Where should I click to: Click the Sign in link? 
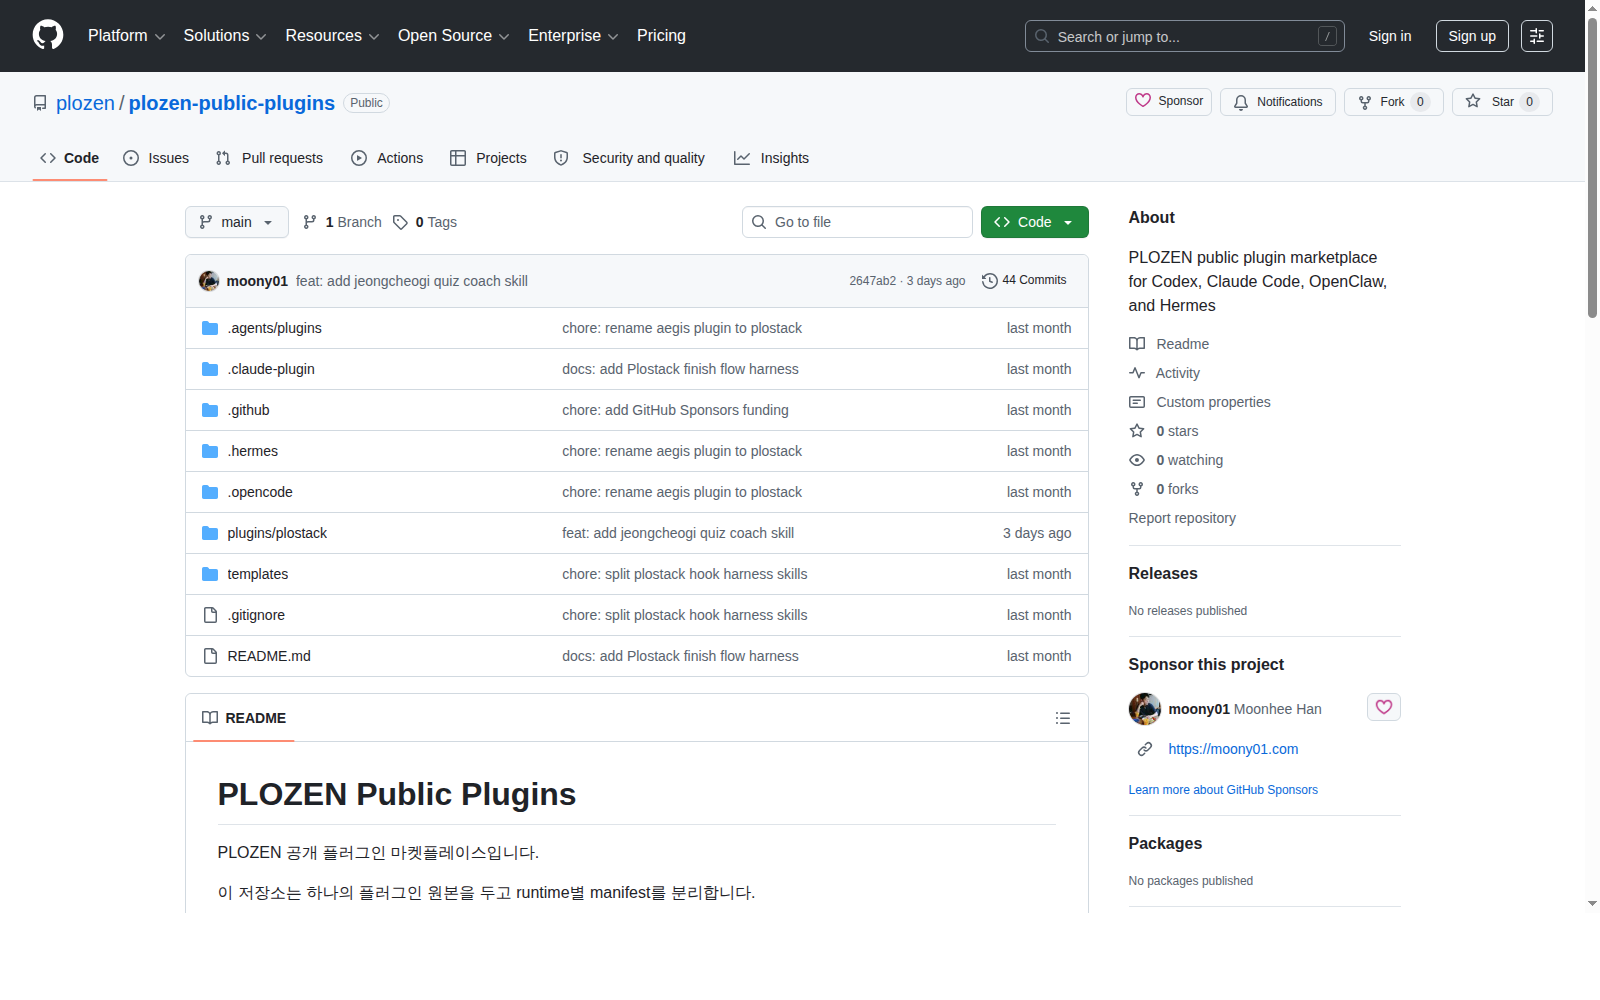pyautogui.click(x=1390, y=36)
